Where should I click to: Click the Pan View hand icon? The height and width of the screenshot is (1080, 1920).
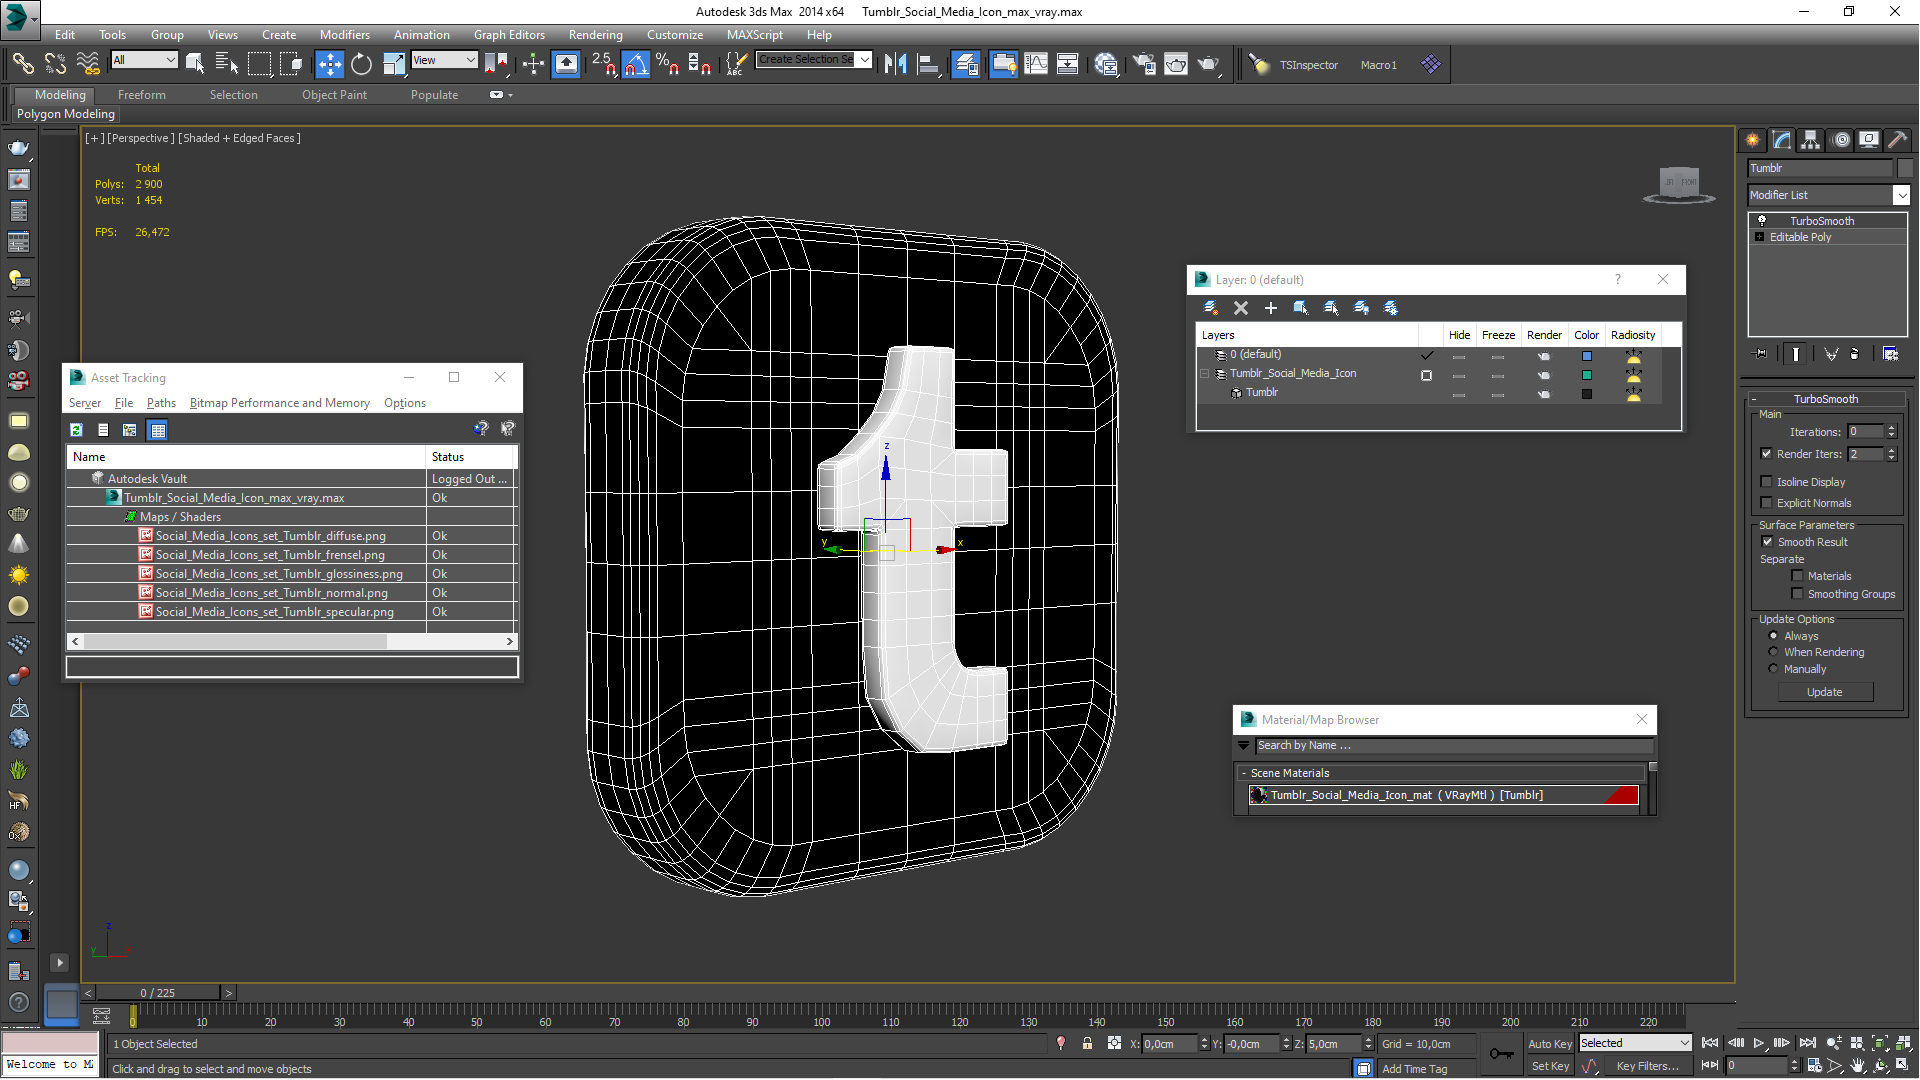point(1858,1066)
